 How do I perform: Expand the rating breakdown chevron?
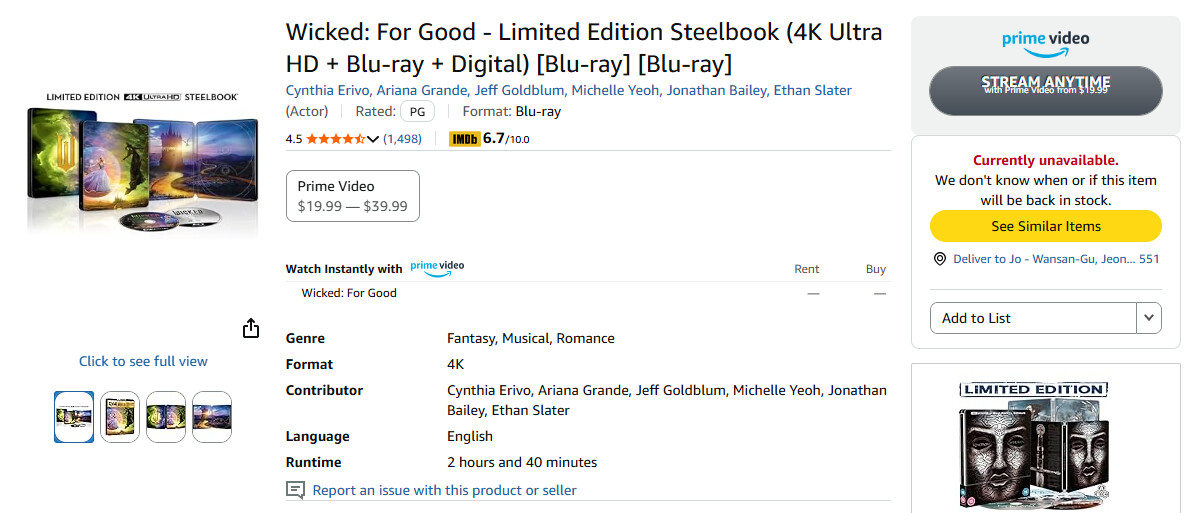372,139
